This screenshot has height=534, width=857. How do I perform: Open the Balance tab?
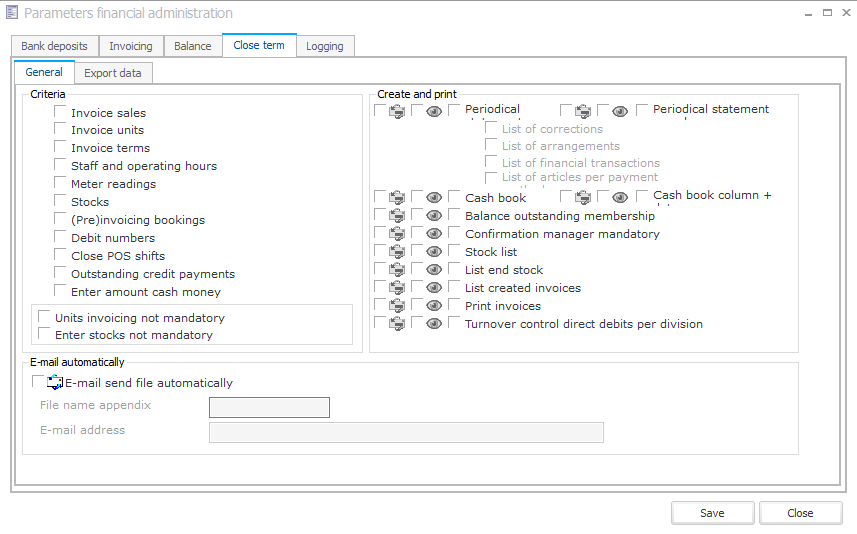coord(193,46)
